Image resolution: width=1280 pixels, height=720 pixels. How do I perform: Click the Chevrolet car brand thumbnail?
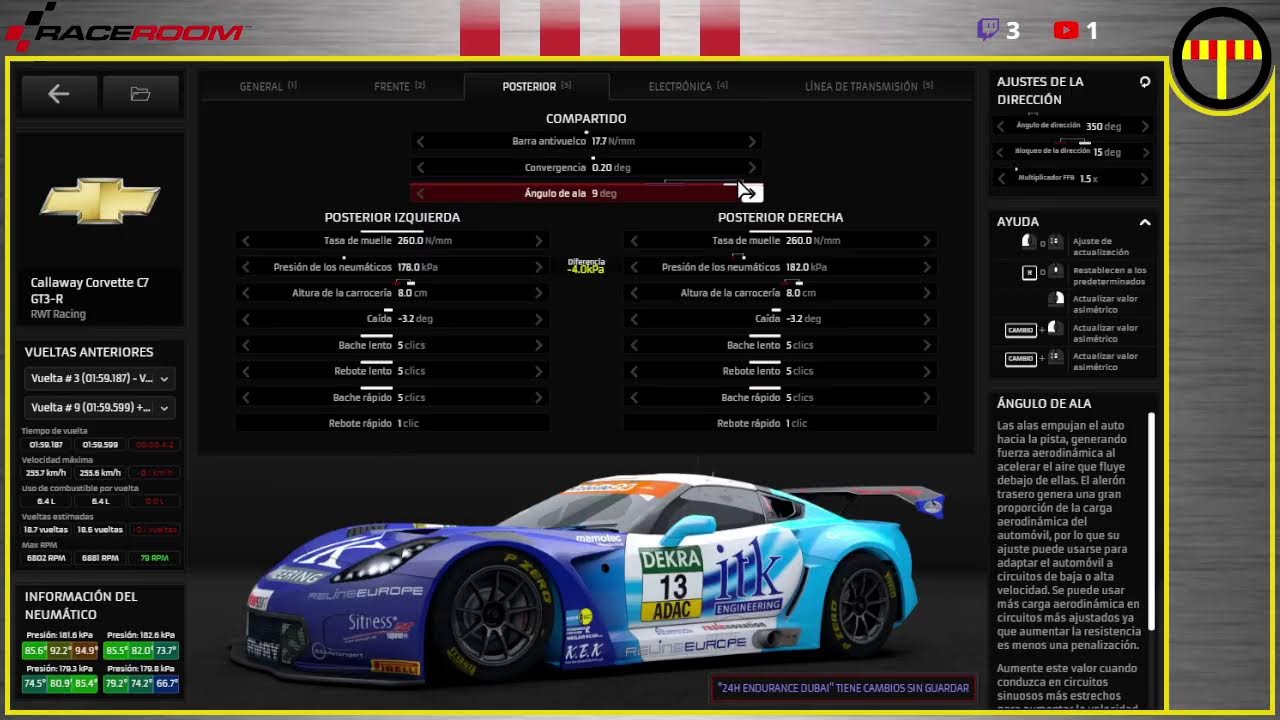(x=100, y=201)
